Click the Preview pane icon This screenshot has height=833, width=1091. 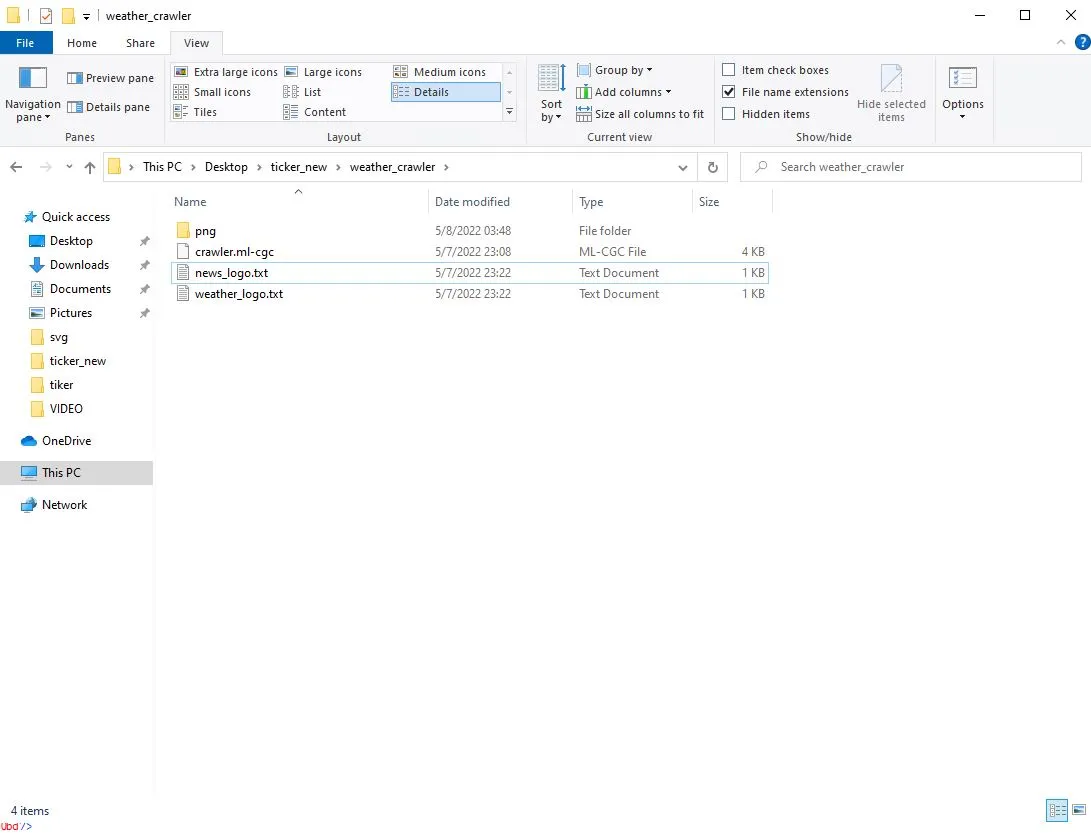[75, 78]
